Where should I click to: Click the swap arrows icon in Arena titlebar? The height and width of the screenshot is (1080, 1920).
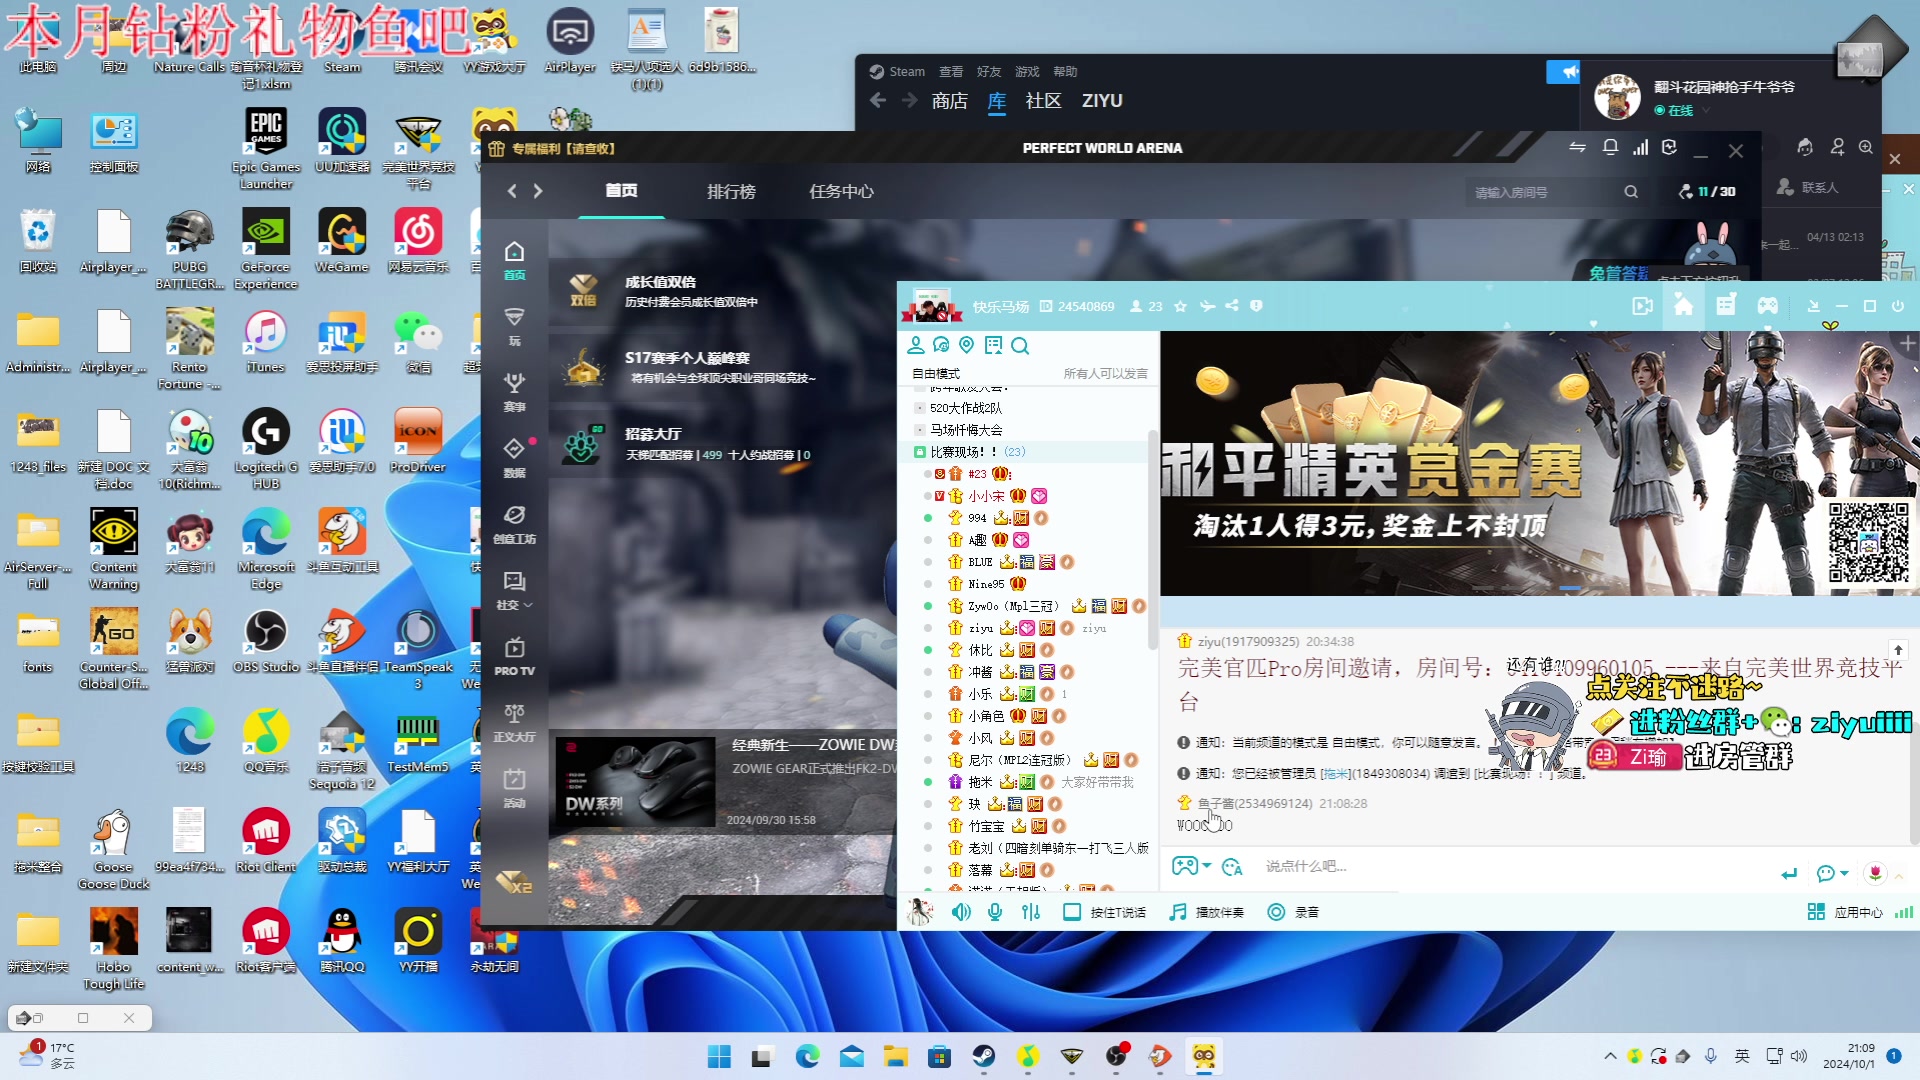pos(1578,148)
